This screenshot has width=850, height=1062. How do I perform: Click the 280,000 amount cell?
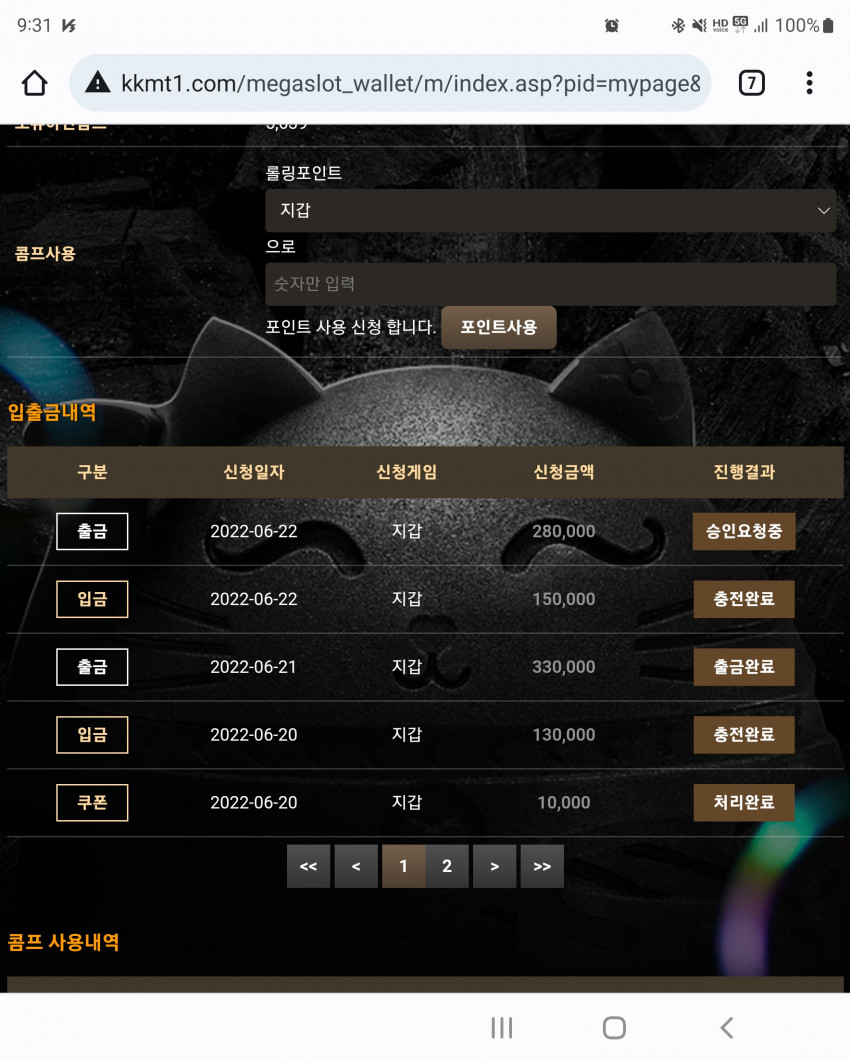coord(564,531)
